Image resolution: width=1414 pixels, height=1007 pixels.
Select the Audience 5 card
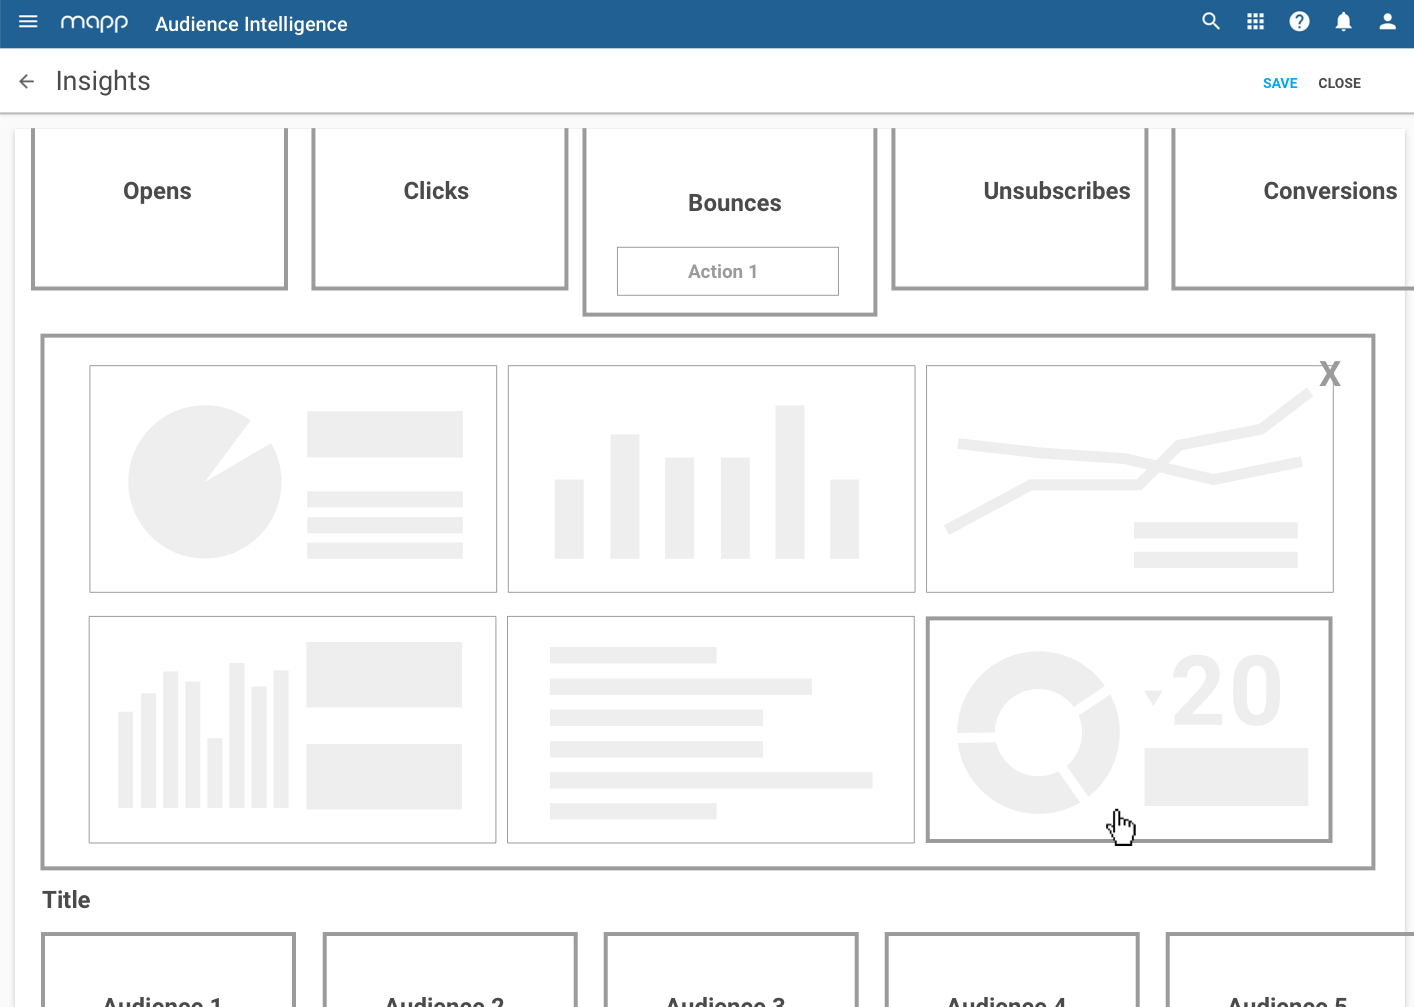click(x=1290, y=970)
